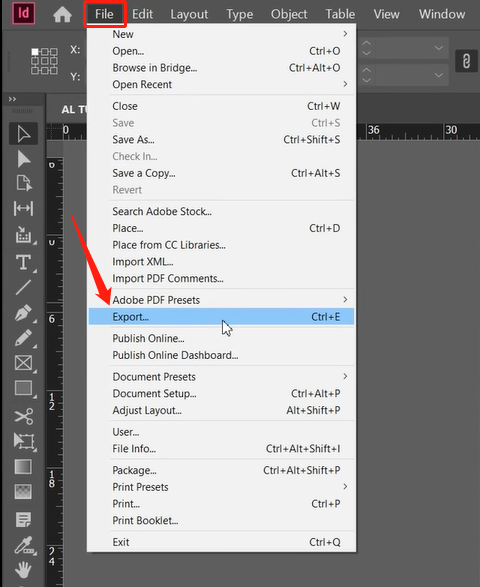Select the Direct Selection tool
480x587 pixels.
[23, 159]
